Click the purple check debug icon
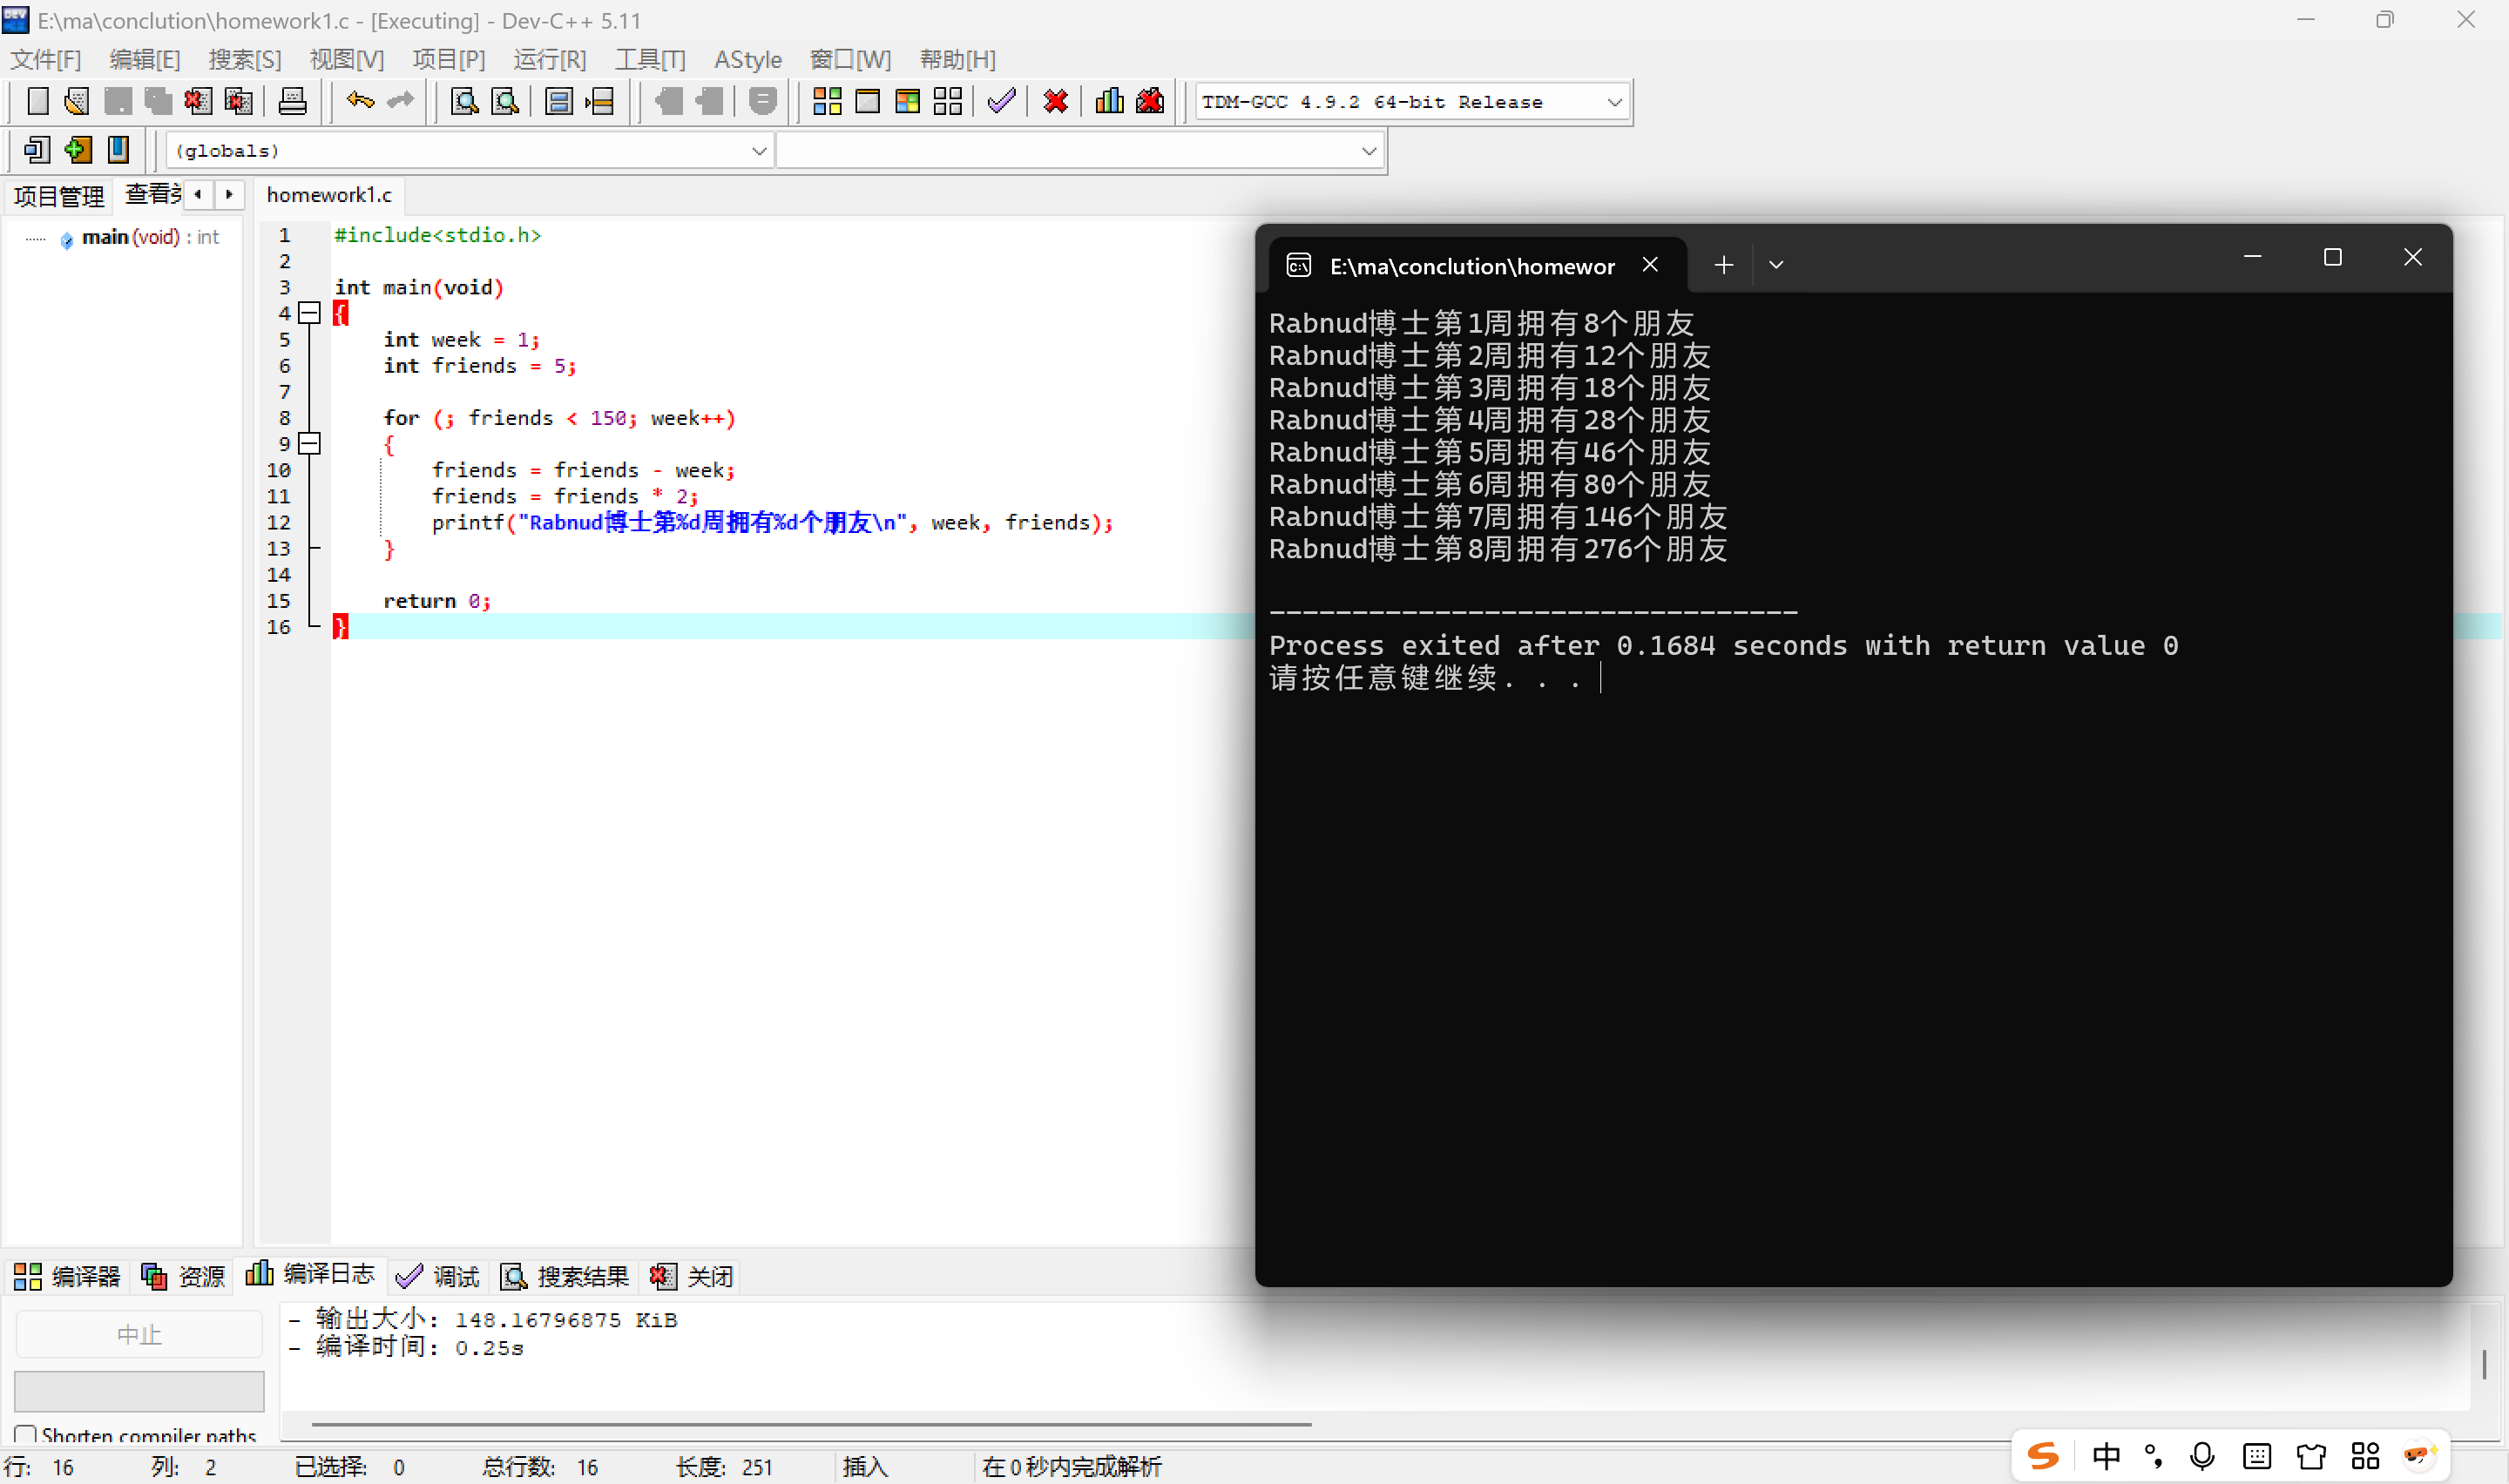 tap(1001, 101)
